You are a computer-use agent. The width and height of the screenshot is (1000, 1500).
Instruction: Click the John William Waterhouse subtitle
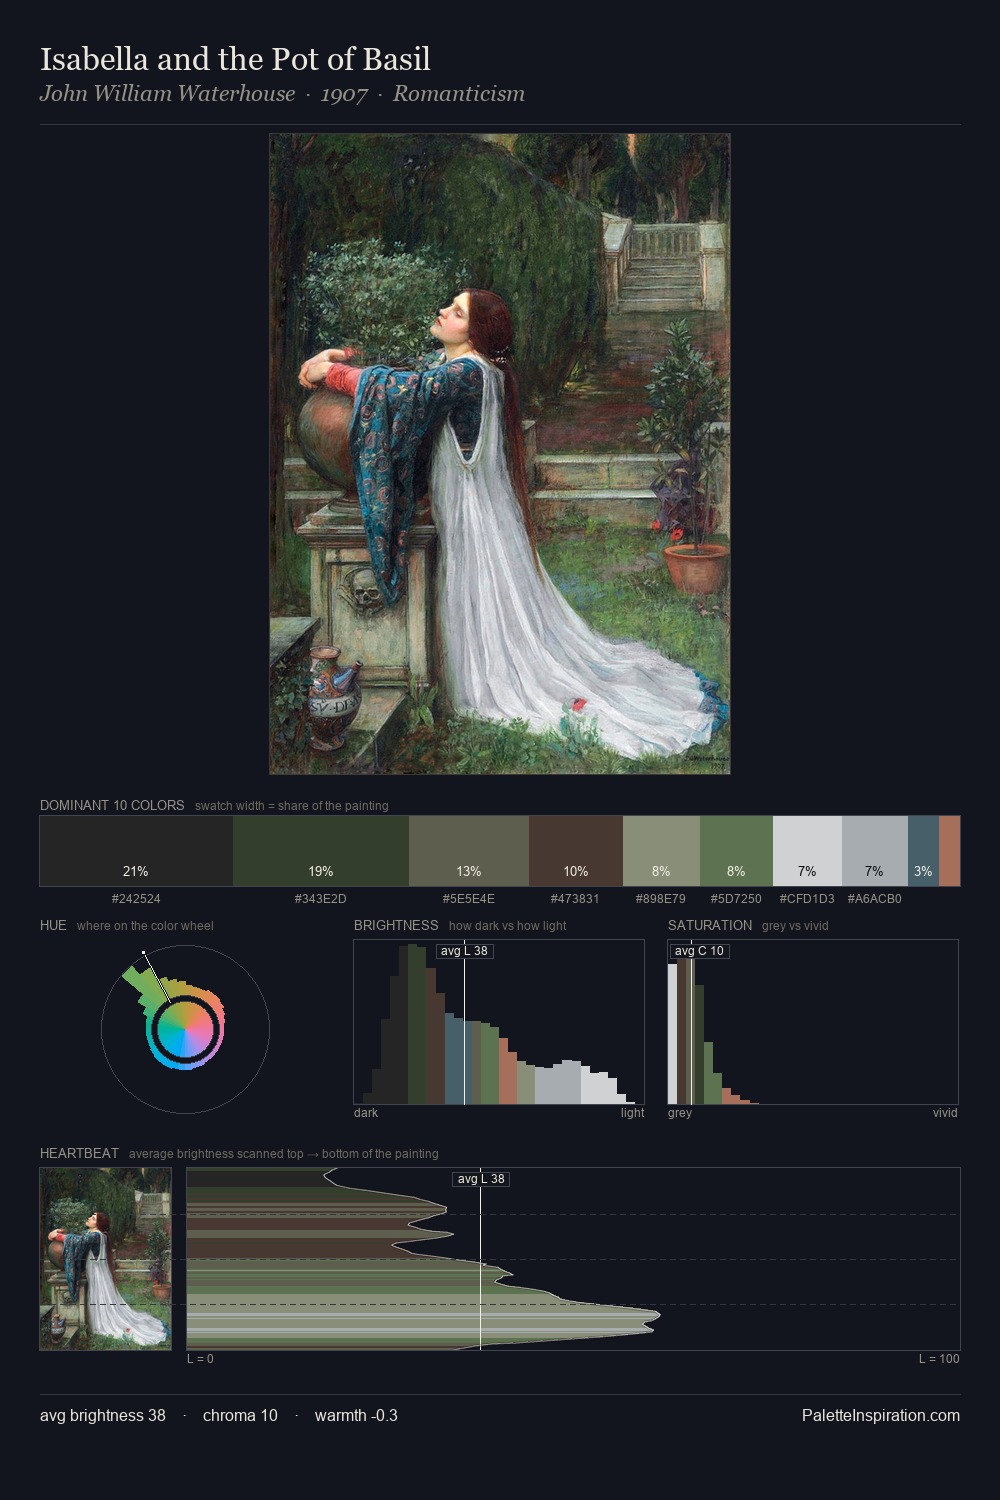tap(168, 94)
